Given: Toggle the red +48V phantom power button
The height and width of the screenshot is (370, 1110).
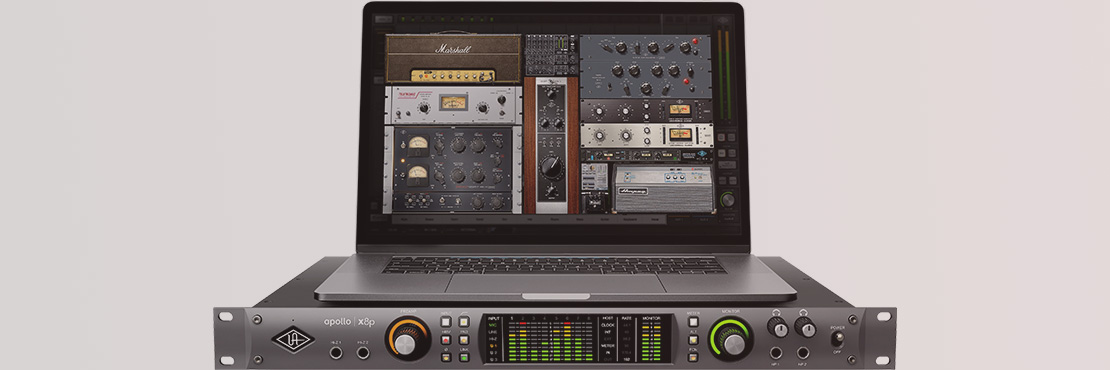Looking at the screenshot, I should (x=446, y=340).
